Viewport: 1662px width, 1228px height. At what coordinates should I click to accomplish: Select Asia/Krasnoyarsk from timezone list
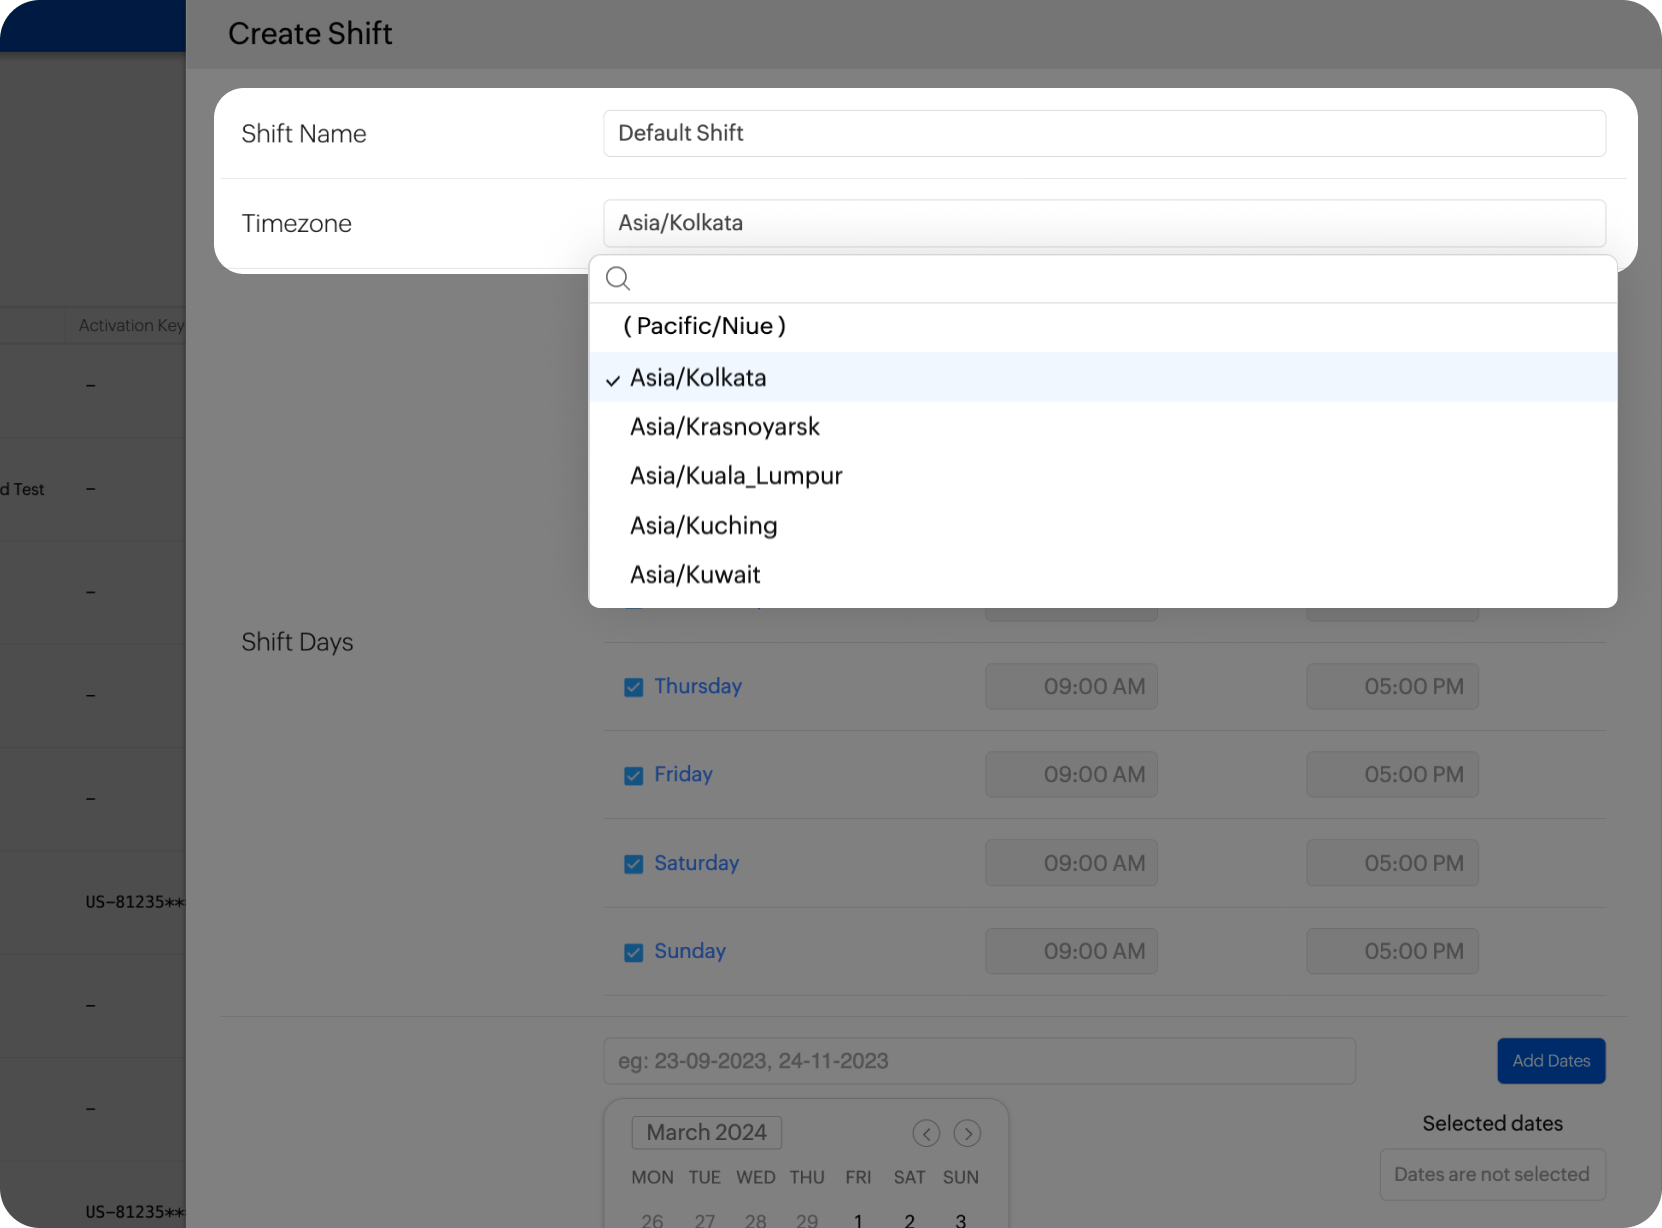tap(725, 427)
